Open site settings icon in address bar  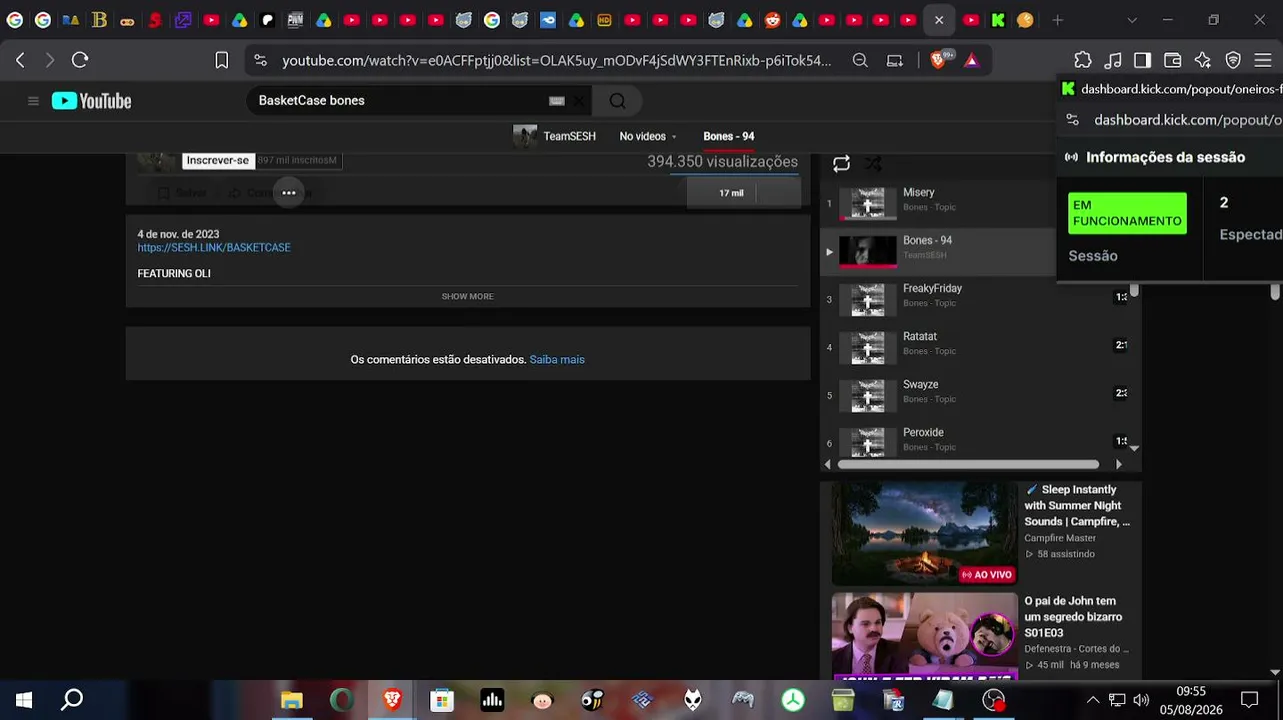pos(261,60)
